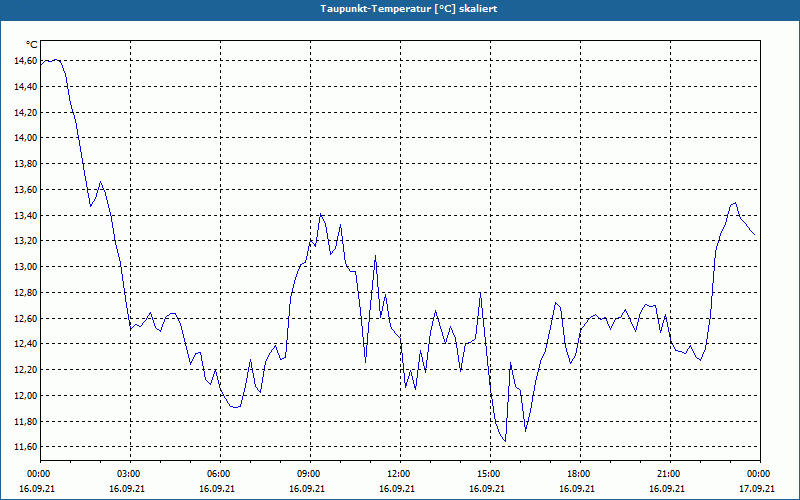The height and width of the screenshot is (500, 800).
Task: Click the 12,40 y-axis label
Action: pyautogui.click(x=26, y=344)
